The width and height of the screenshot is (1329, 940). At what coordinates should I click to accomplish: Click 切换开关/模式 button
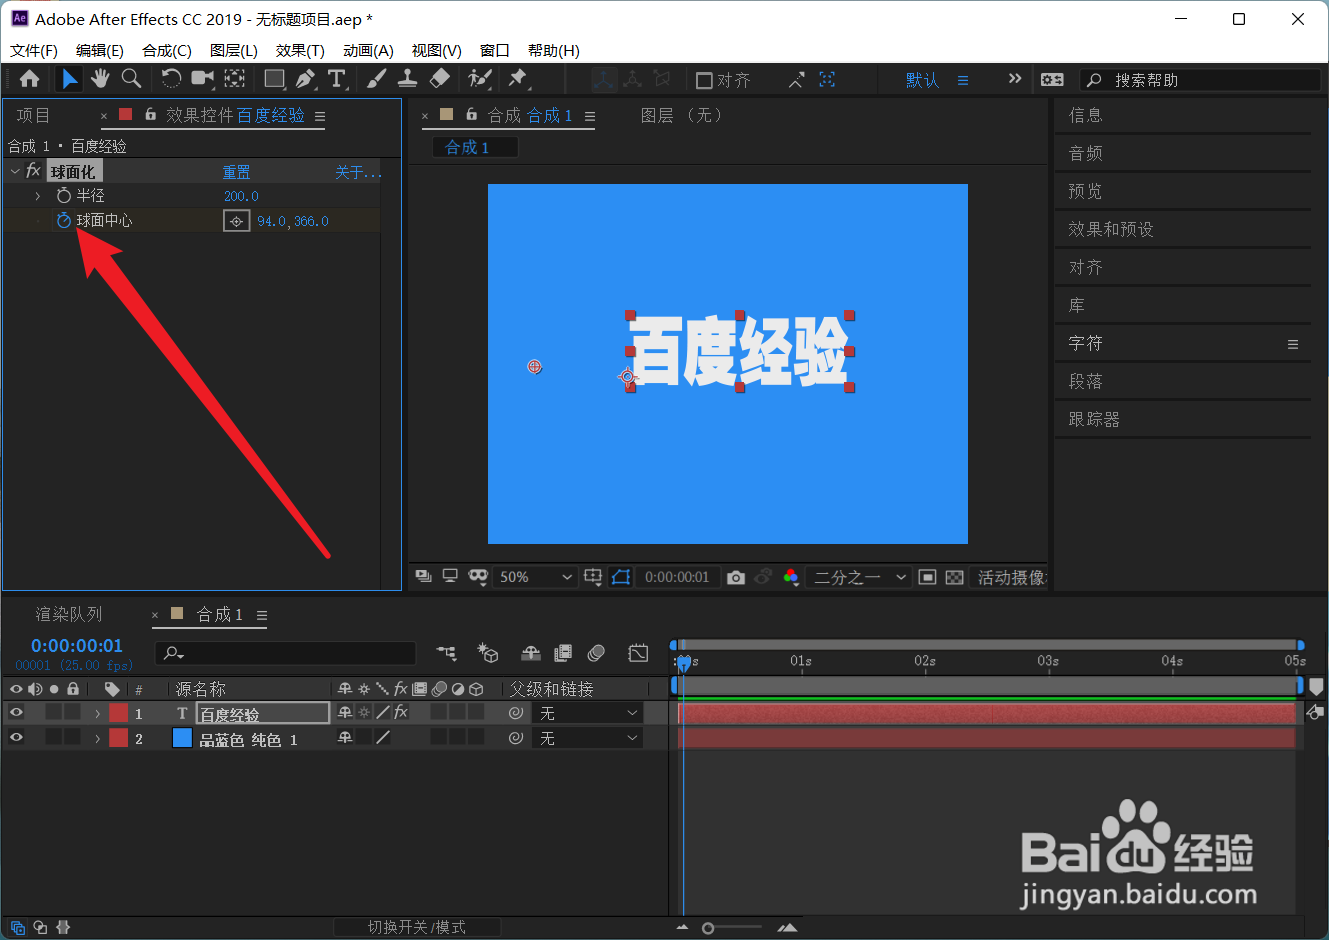(x=417, y=927)
